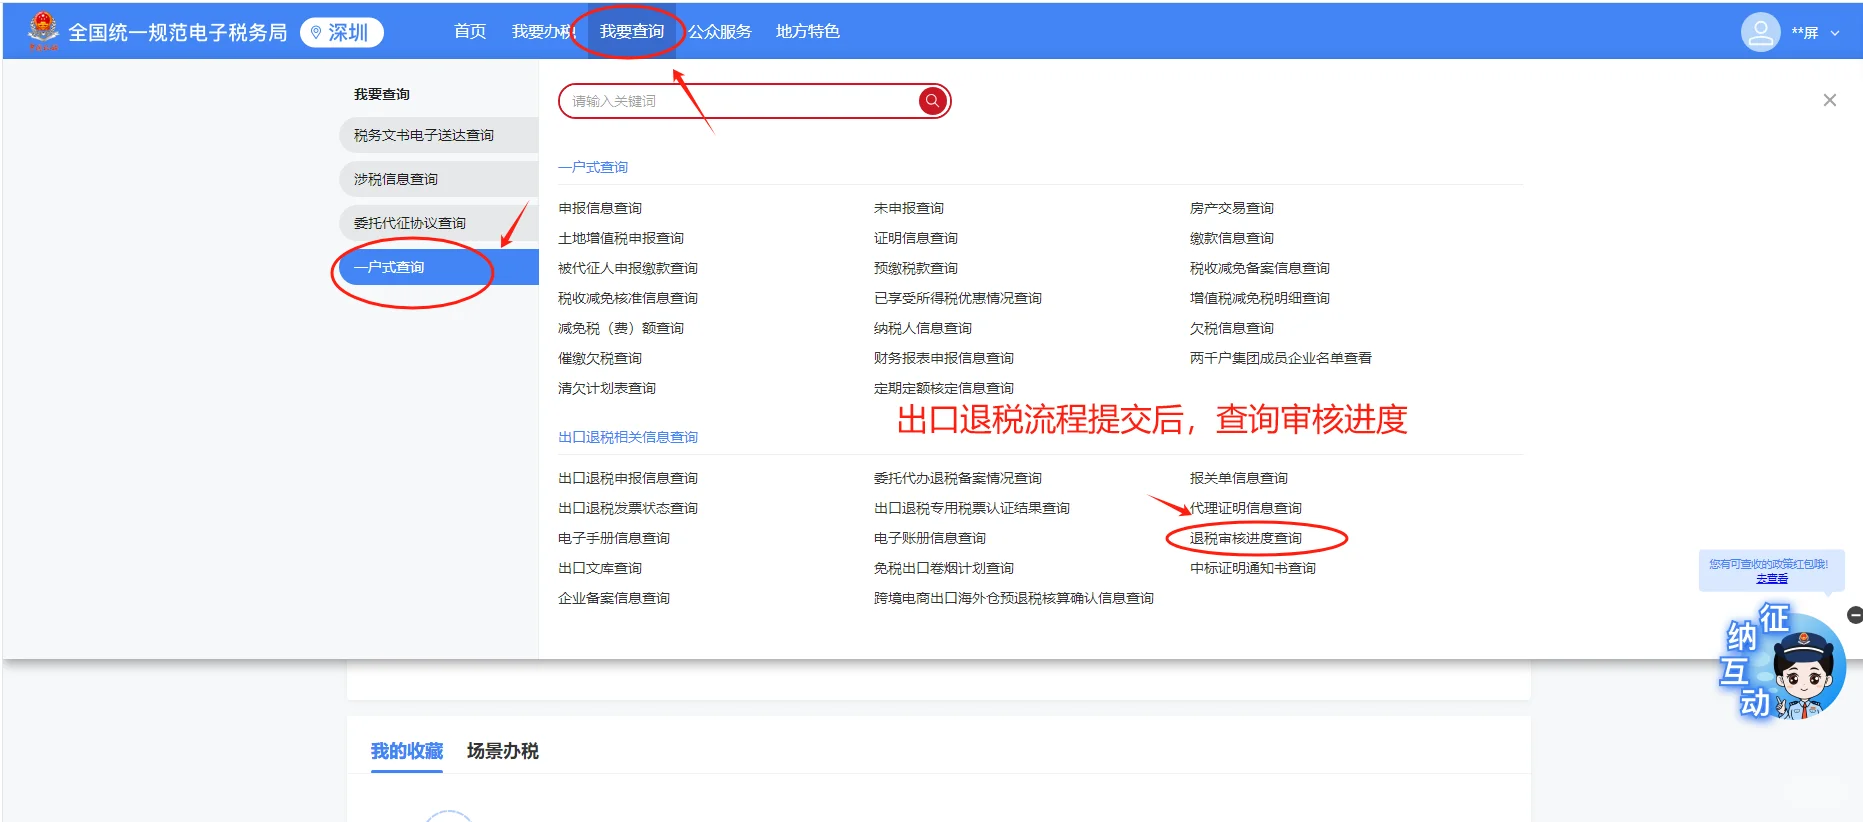This screenshot has height=822, width=1863.
Task: Open 财务报表申报信息查询 link
Action: pos(944,358)
